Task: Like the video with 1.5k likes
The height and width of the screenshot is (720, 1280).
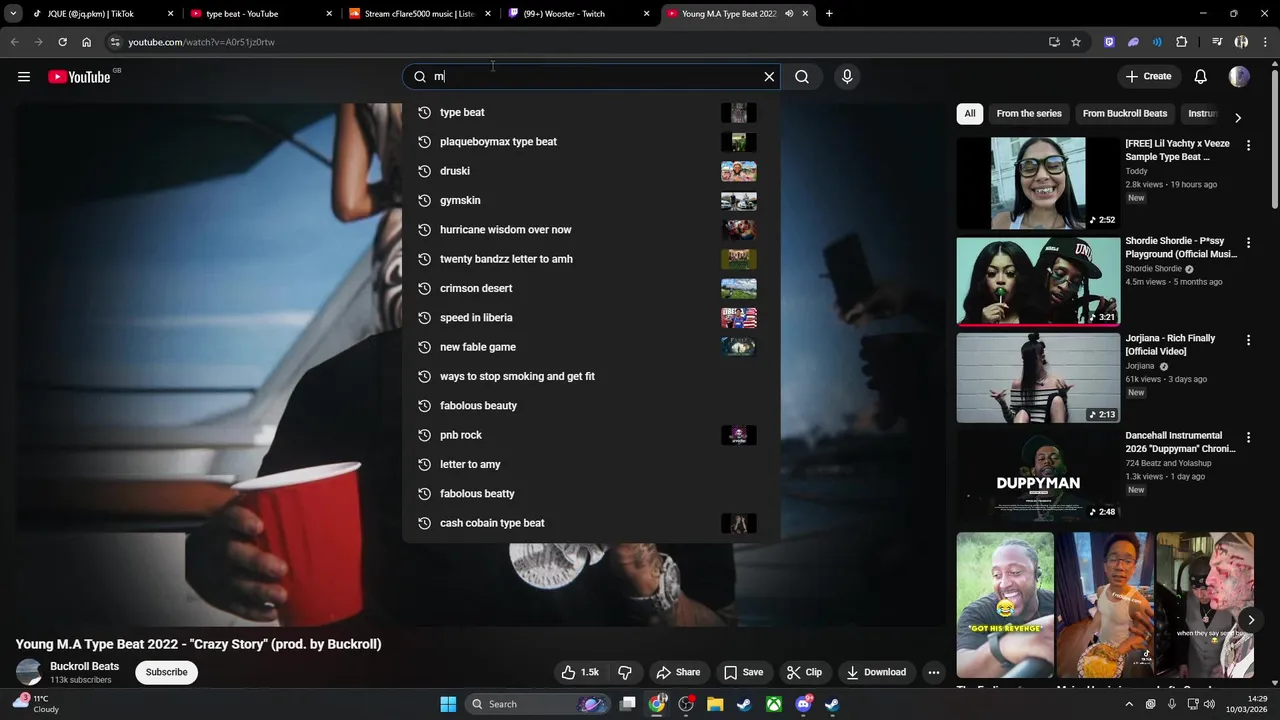Action: (x=580, y=672)
